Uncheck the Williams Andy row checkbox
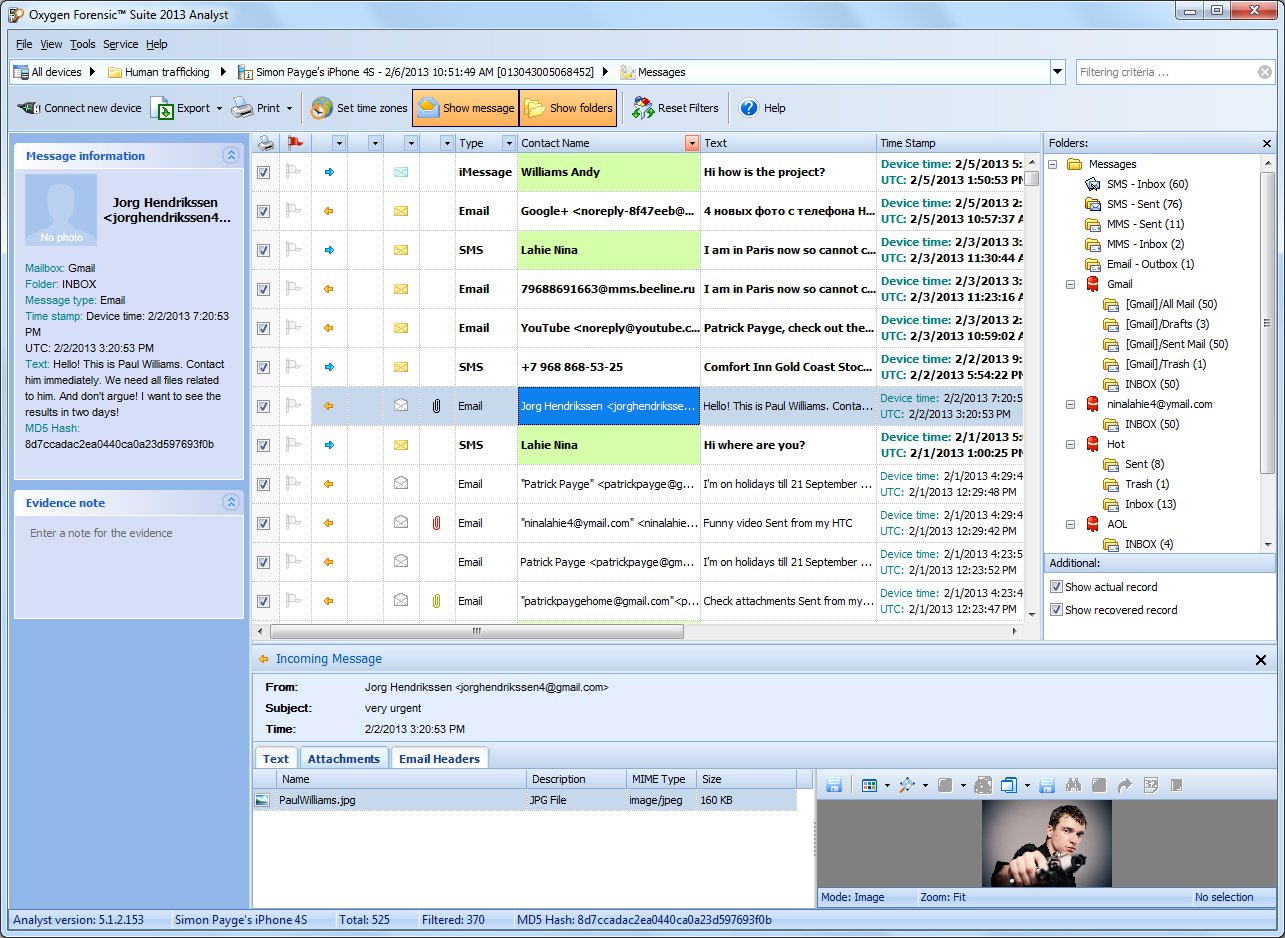Image resolution: width=1285 pixels, height=938 pixels. 263,172
